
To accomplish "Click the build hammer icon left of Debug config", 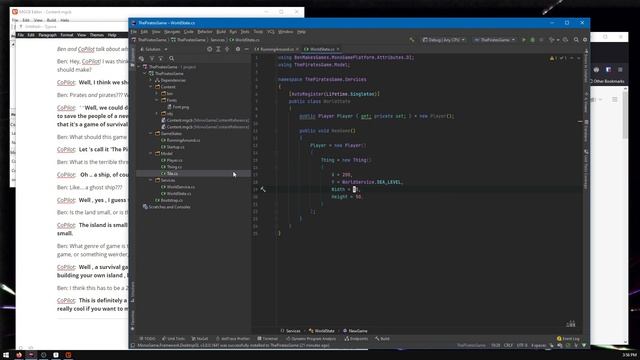I will tap(412, 40).
